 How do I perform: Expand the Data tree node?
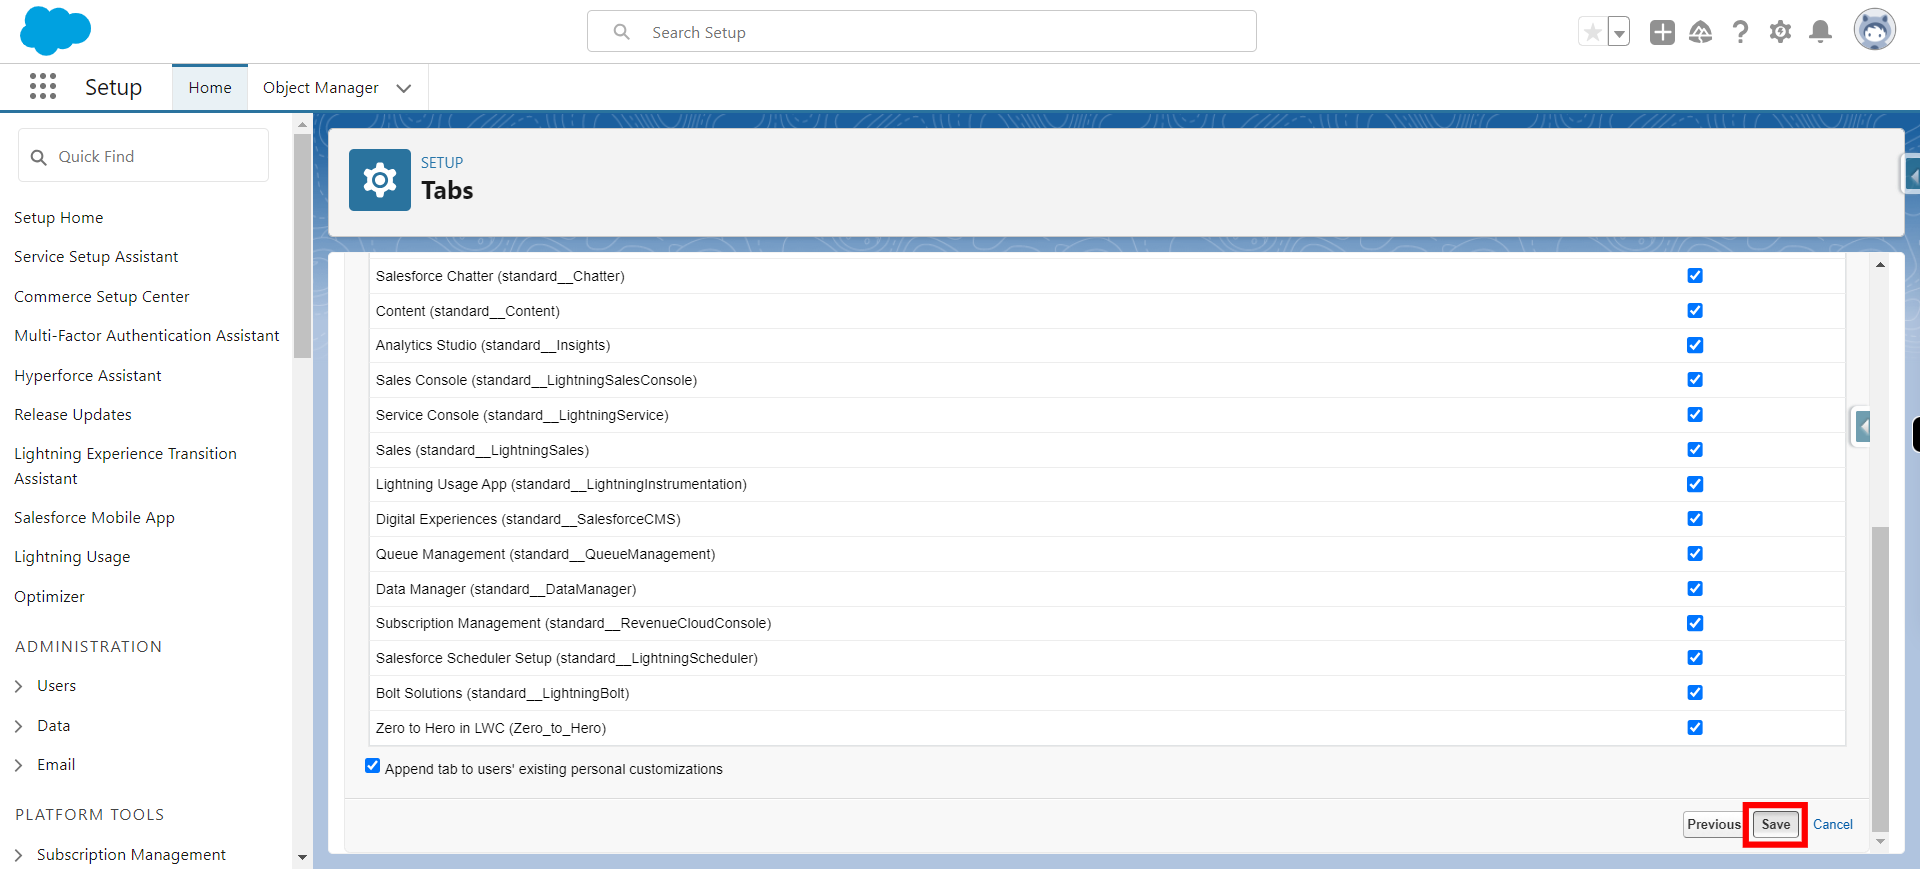click(19, 726)
